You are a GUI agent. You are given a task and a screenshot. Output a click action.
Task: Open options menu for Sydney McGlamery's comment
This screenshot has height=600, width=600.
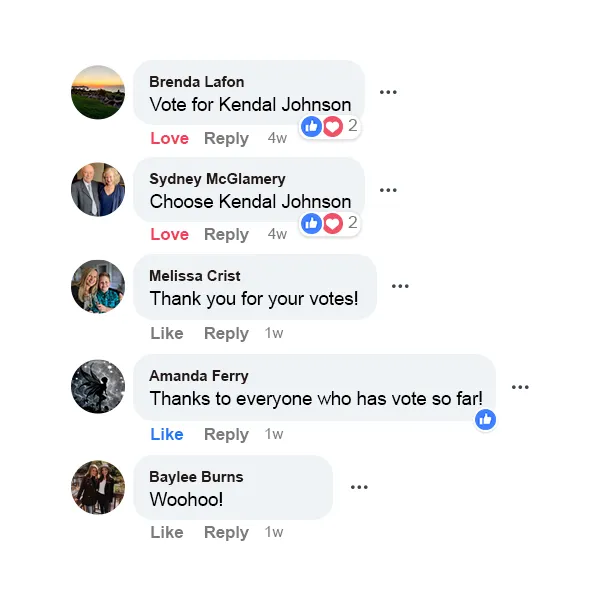coord(388,190)
